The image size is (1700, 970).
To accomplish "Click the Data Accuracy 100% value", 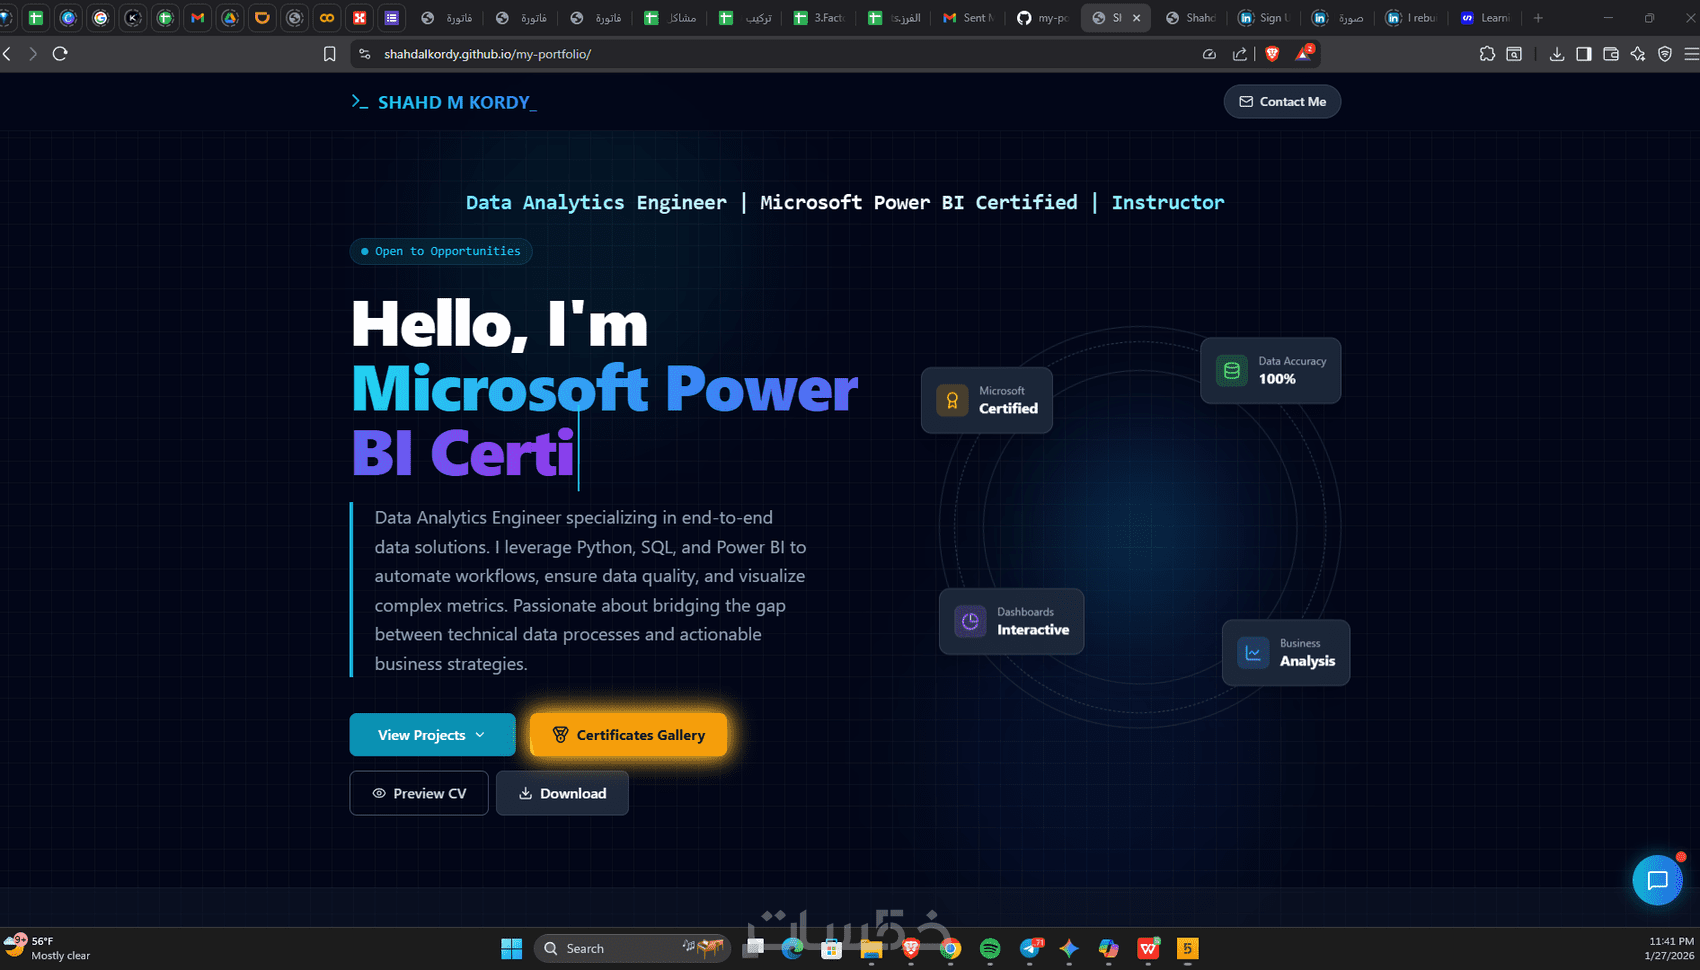I will click(1277, 379).
